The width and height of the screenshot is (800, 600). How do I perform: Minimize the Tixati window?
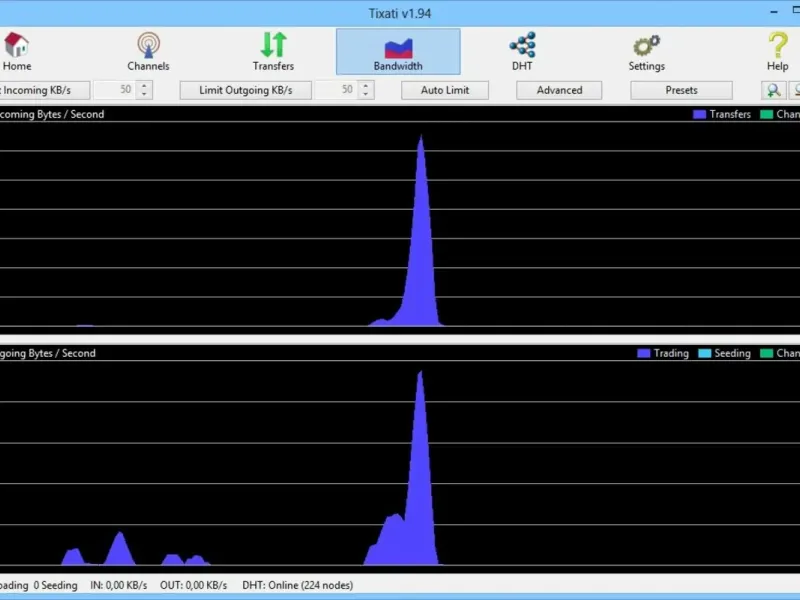point(774,12)
